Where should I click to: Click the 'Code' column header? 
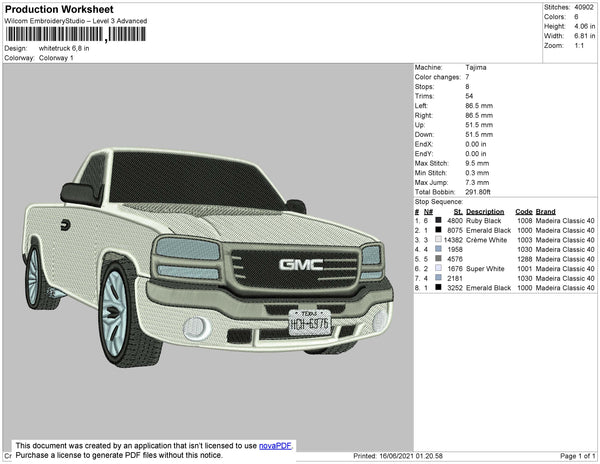523,212
